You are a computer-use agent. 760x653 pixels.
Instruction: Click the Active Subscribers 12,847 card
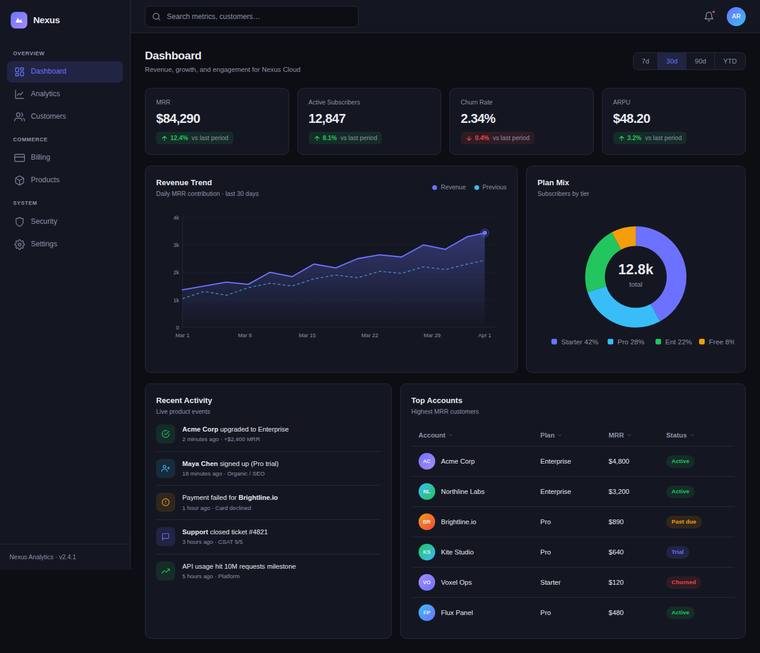click(x=369, y=121)
